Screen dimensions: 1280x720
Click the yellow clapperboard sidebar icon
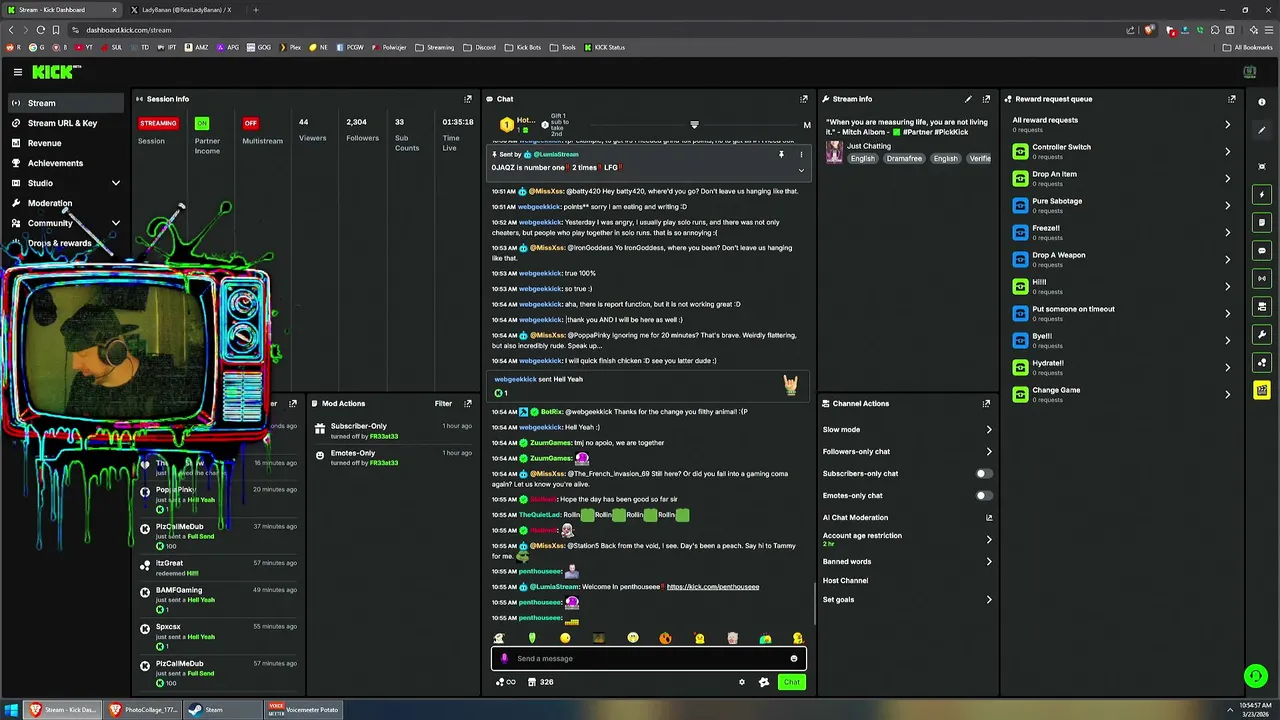pos(1262,390)
